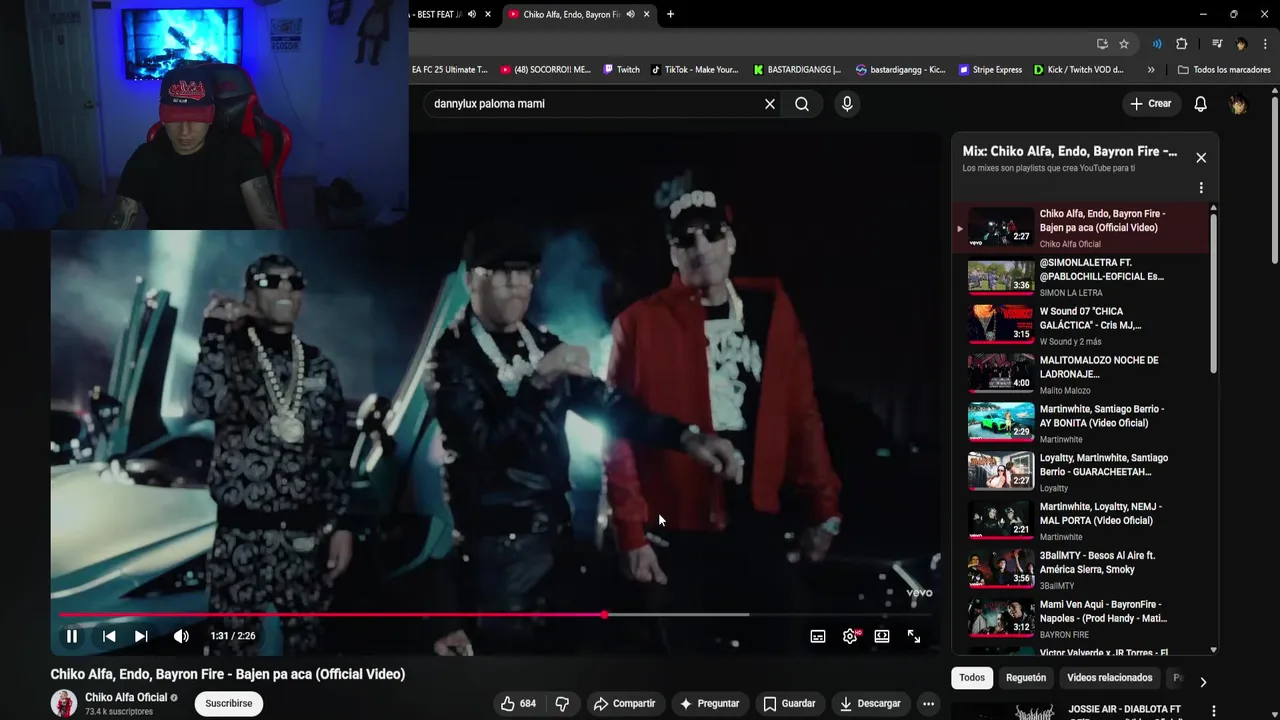1280x720 pixels.
Task: Open the YouTube account avatar menu
Action: (1238, 104)
